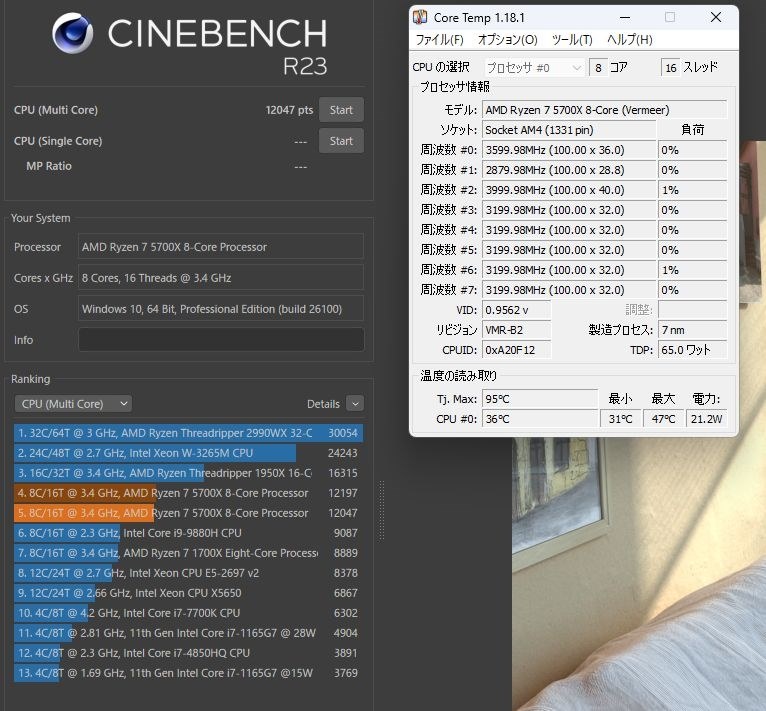The height and width of the screenshot is (711, 766).
Task: Click the 周波数 #7 frequency value
Action: point(569,290)
